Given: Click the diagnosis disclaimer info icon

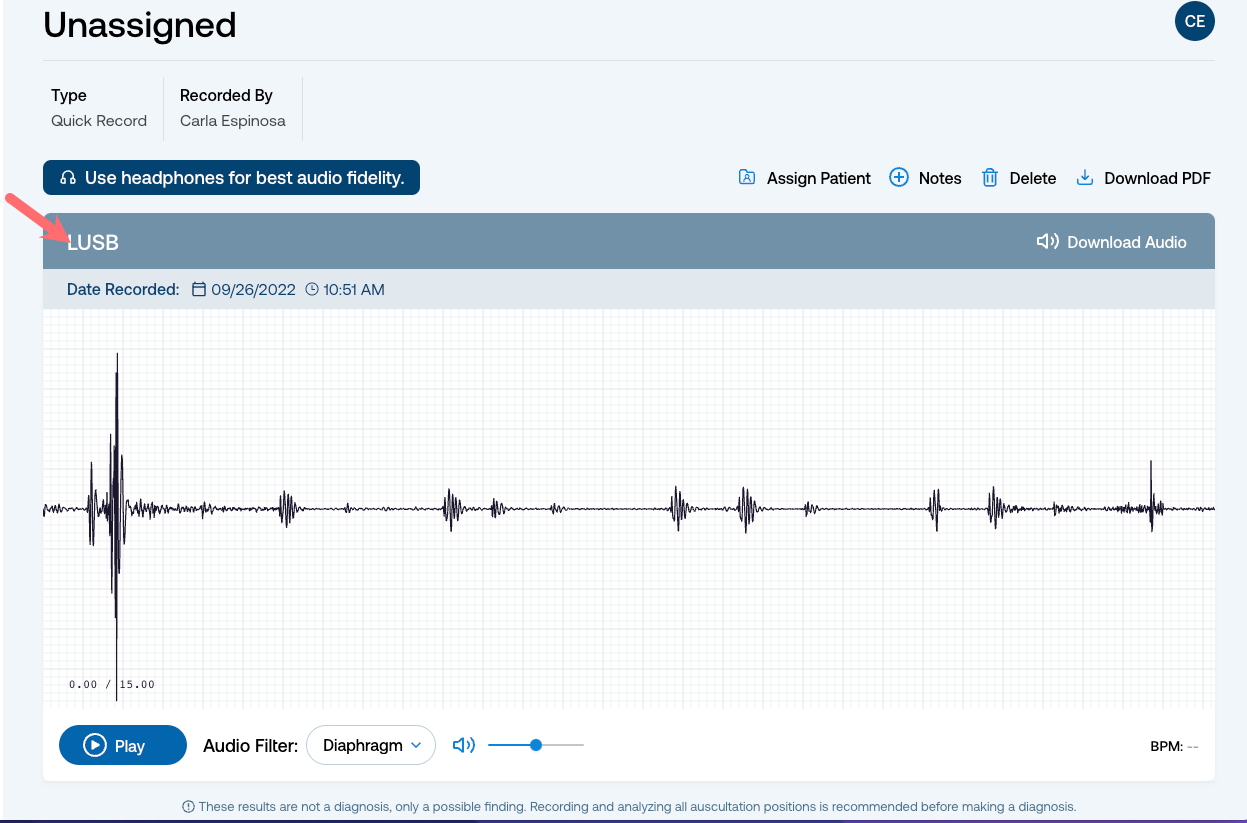Looking at the screenshot, I should click(x=188, y=806).
